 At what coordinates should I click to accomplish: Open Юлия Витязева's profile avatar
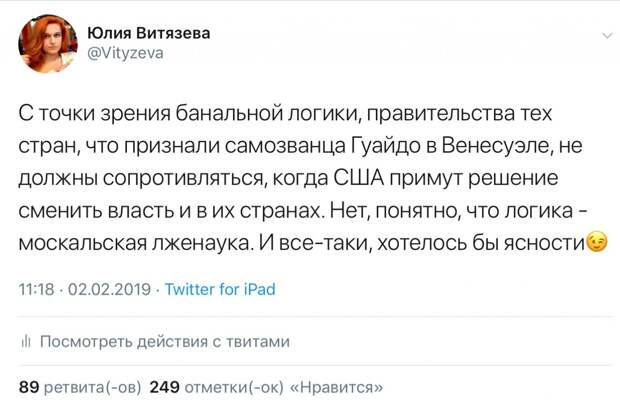coord(48,44)
